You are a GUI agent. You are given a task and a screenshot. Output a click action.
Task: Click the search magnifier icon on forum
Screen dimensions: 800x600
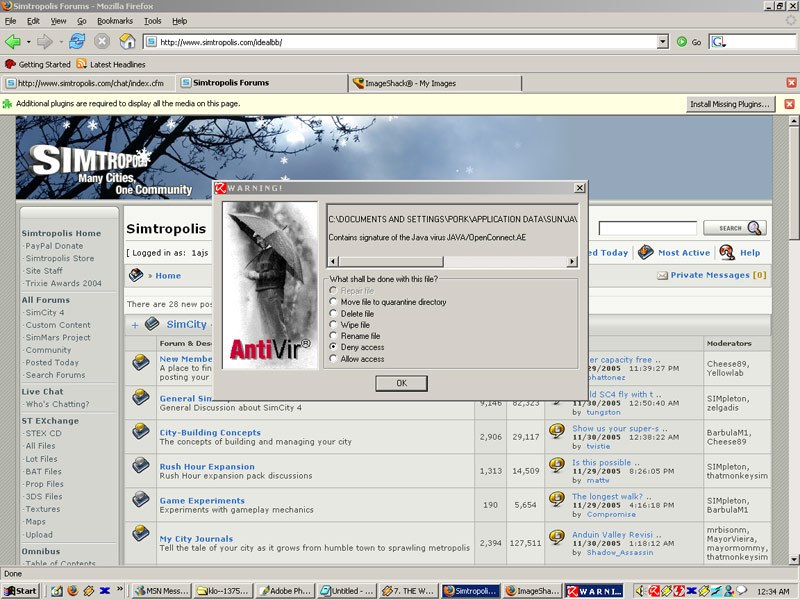[x=755, y=228]
